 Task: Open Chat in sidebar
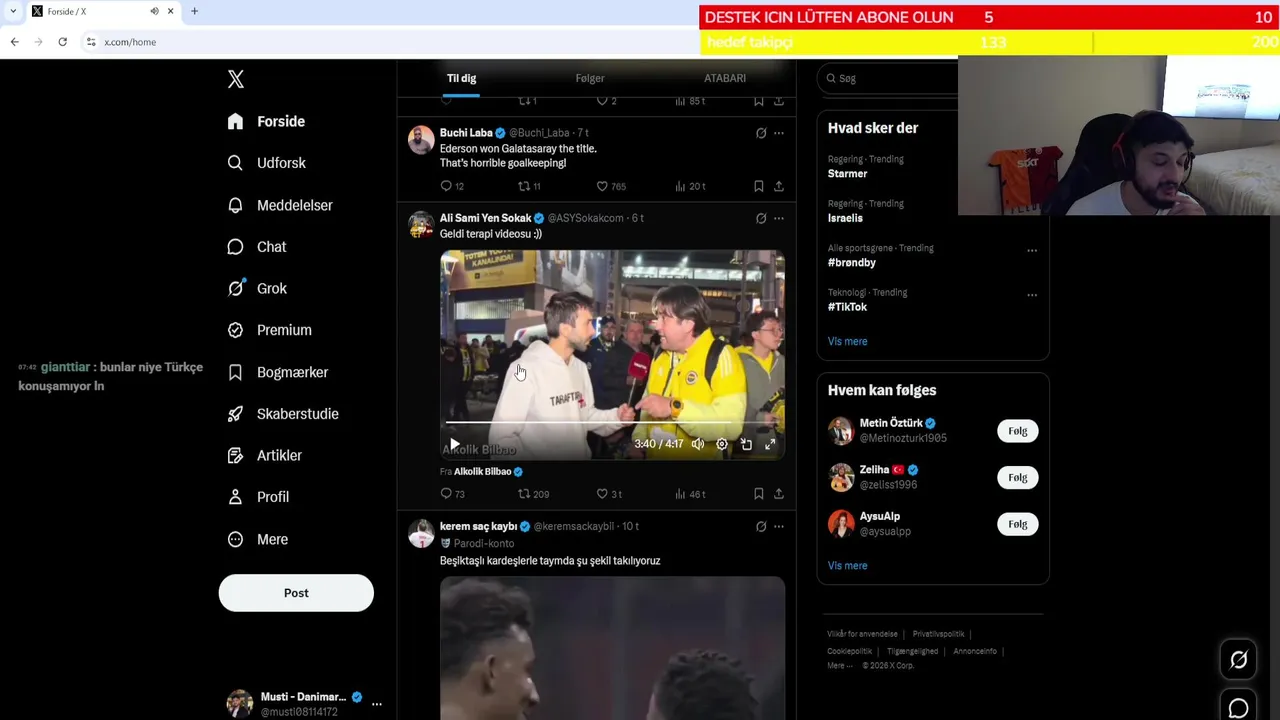point(256,247)
